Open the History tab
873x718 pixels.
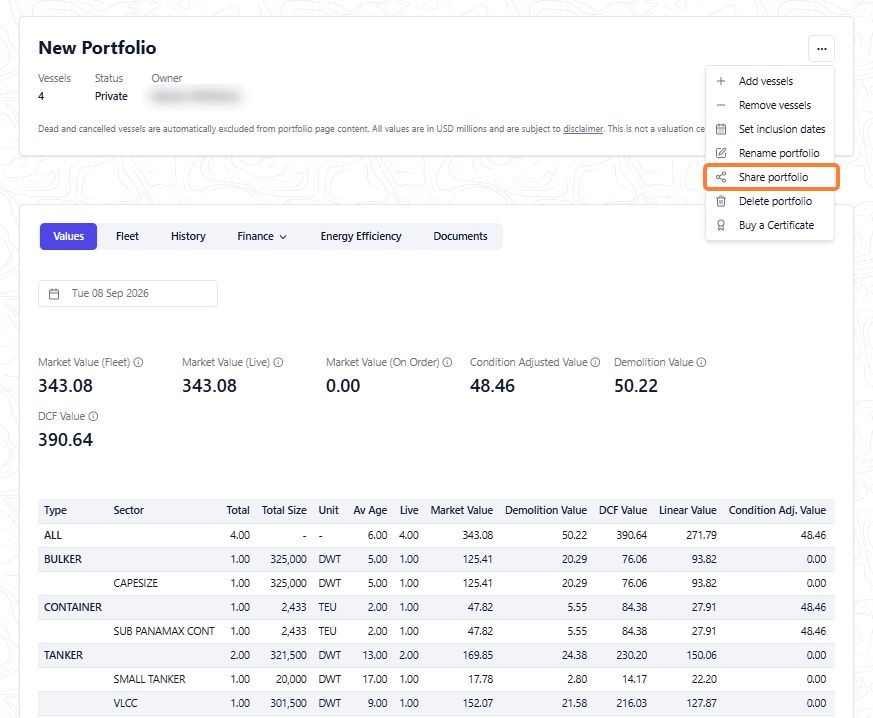pos(188,237)
